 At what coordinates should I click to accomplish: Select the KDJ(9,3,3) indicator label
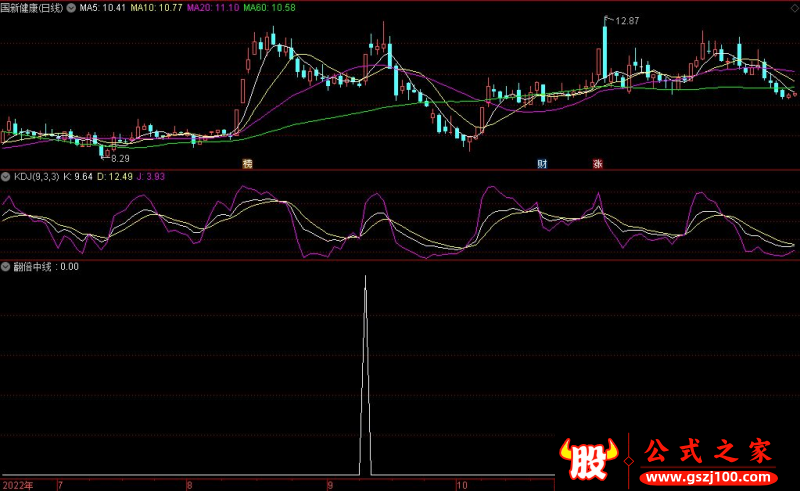pyautogui.click(x=36, y=176)
